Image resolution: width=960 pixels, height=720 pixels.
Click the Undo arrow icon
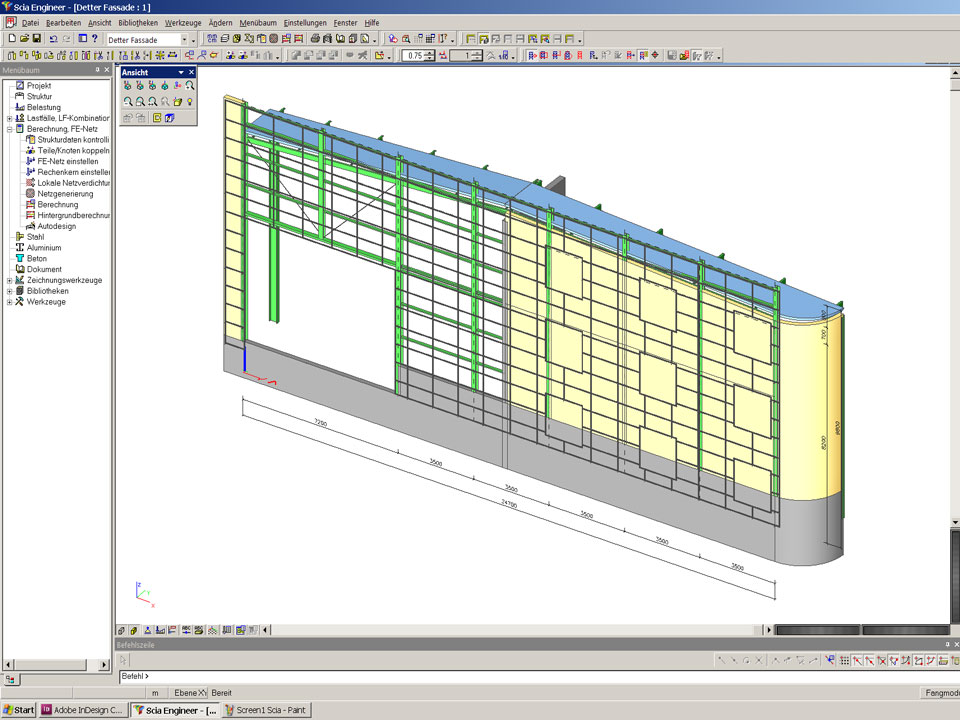click(x=53, y=39)
